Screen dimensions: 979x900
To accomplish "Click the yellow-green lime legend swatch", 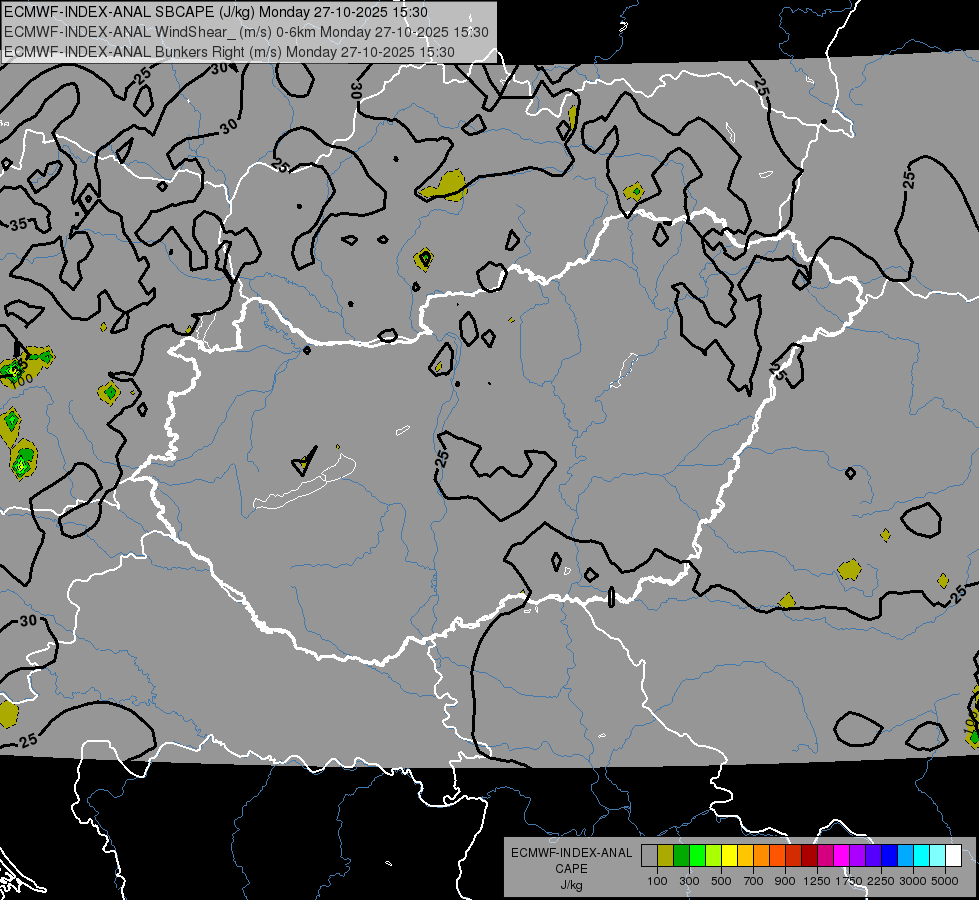I will pos(713,855).
